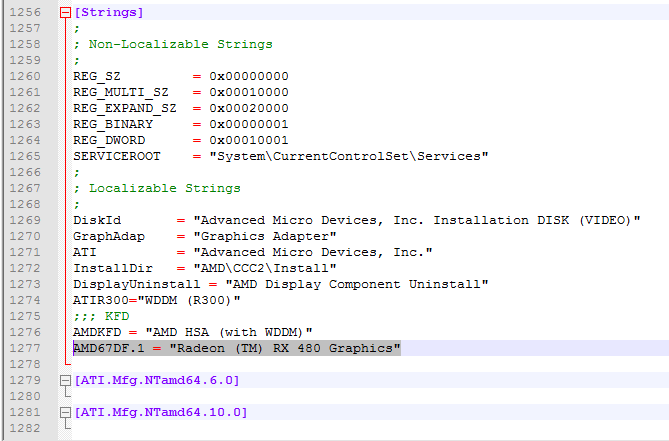Click the [Strings] section header text
669x441 pixels.
[x=109, y=12]
